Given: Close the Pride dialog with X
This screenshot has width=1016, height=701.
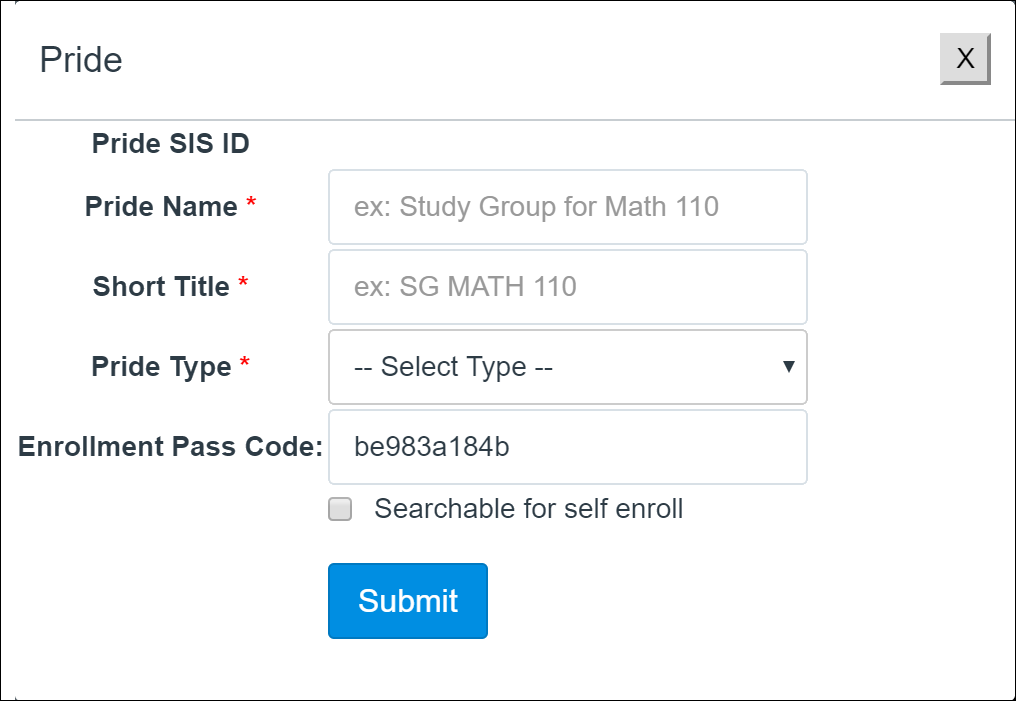Looking at the screenshot, I should point(965,59).
